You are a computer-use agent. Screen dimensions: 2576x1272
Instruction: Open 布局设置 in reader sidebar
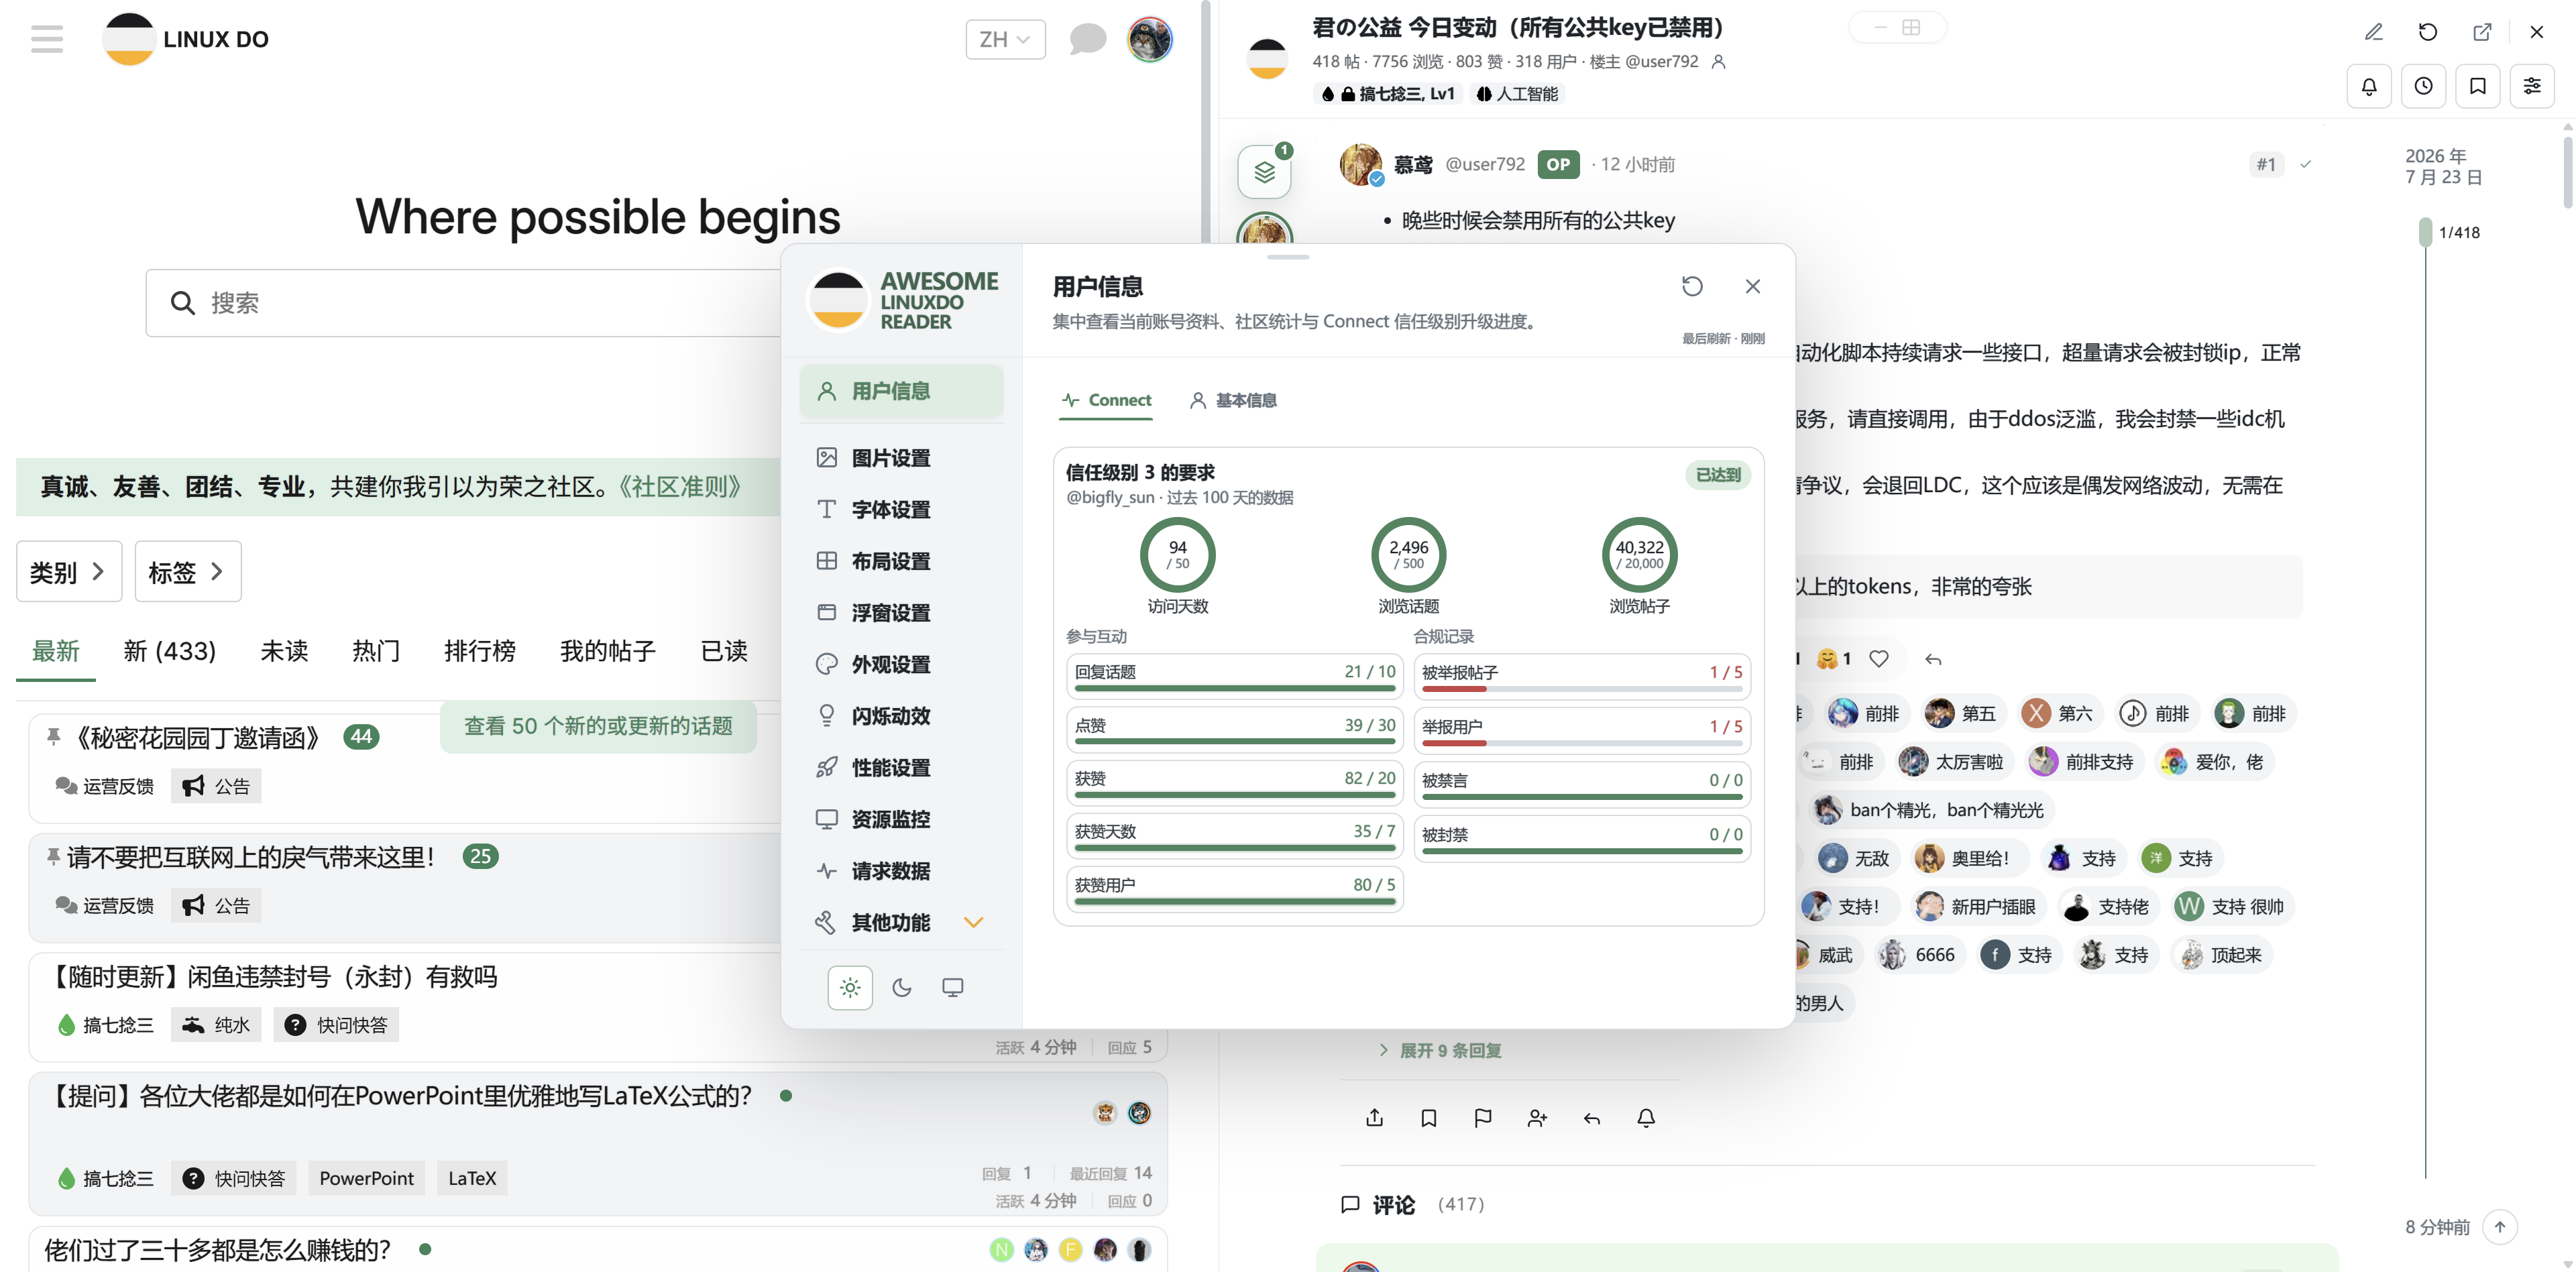[901, 561]
